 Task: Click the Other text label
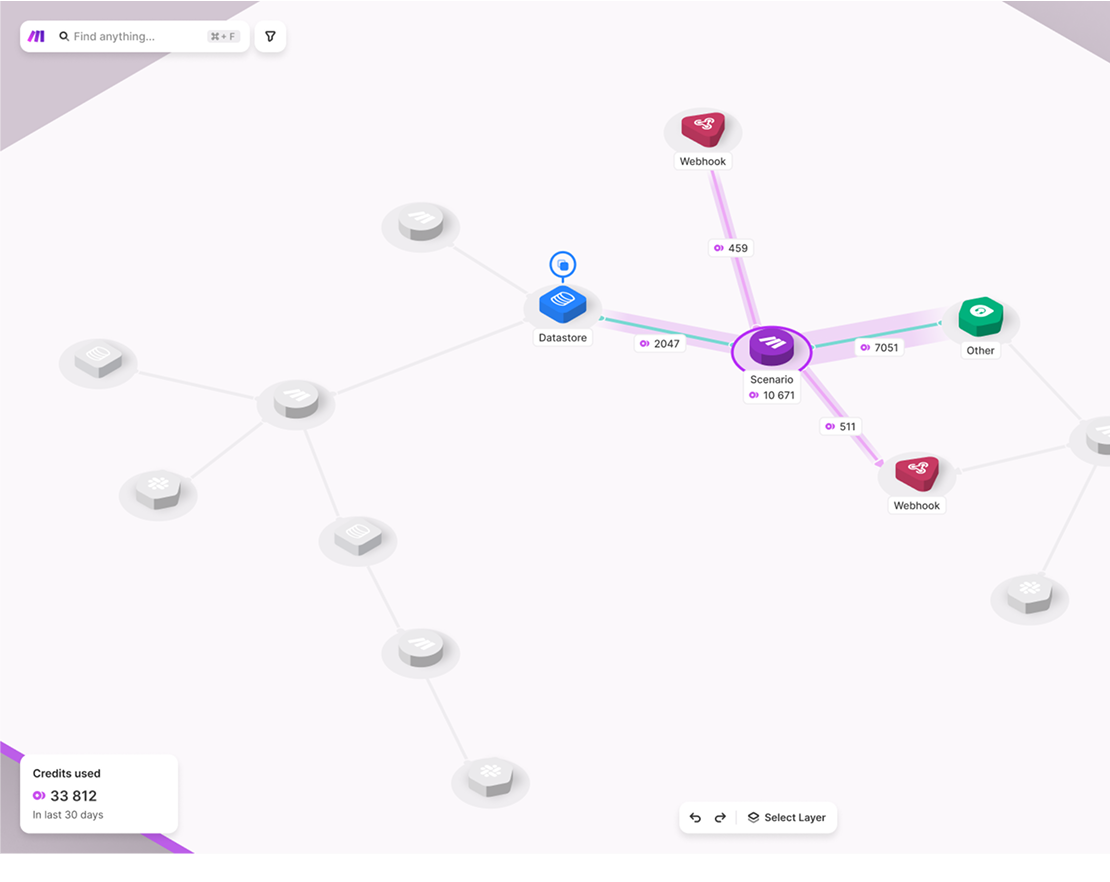coord(980,350)
